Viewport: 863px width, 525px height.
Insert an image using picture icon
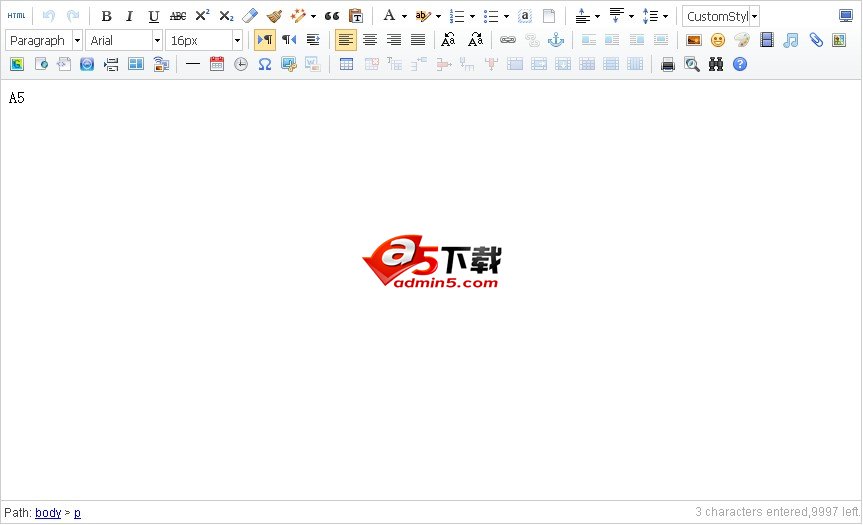(x=693, y=40)
